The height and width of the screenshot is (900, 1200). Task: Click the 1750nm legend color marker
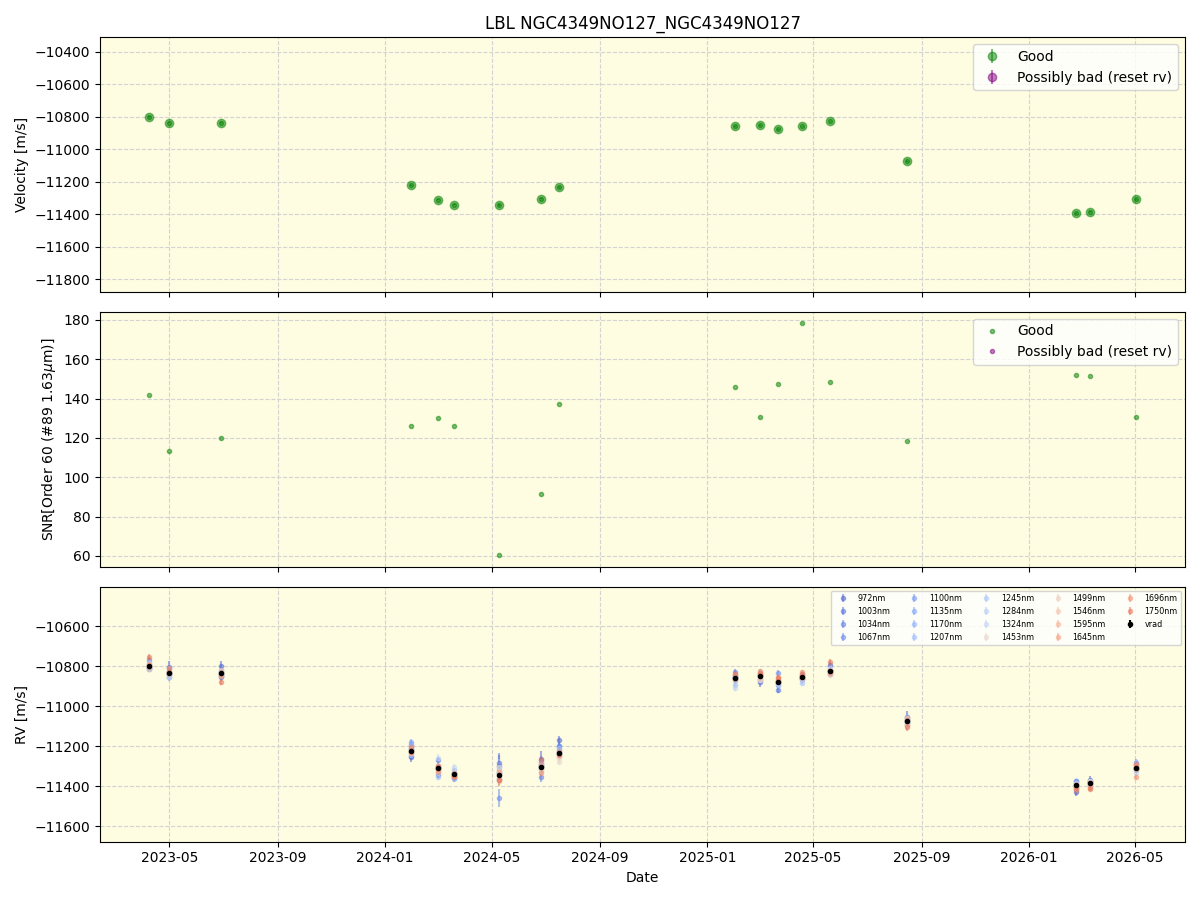(1130, 611)
